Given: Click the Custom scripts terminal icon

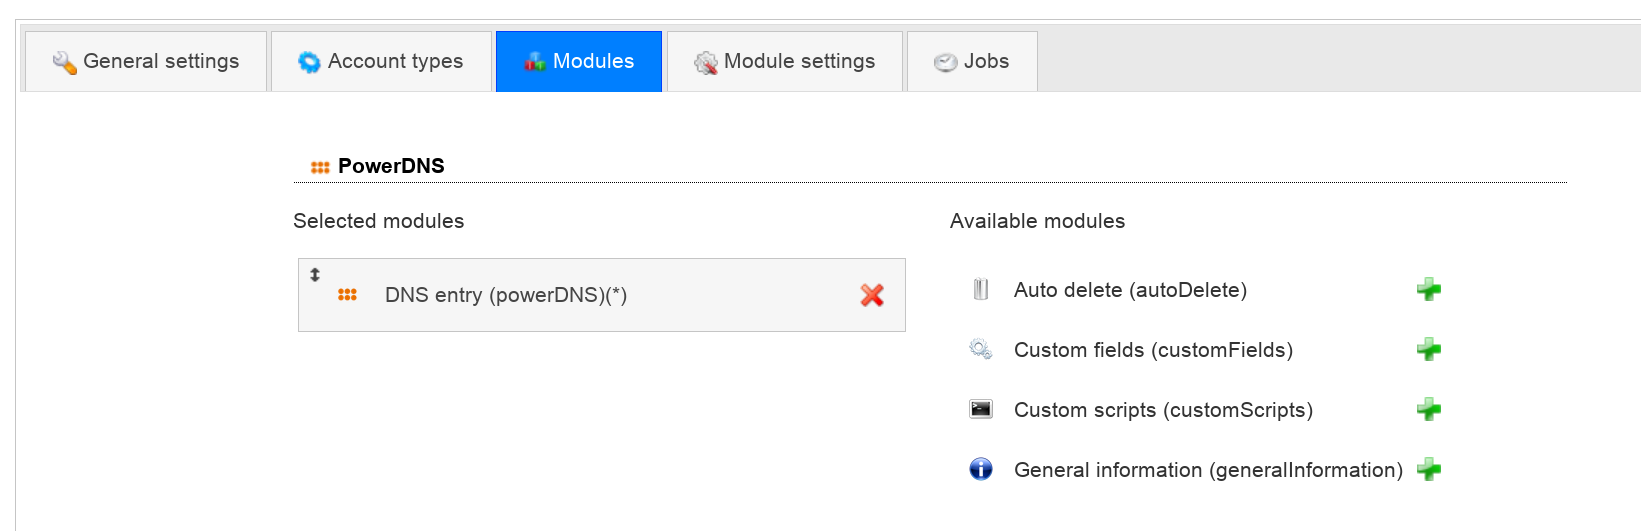Looking at the screenshot, I should tap(981, 409).
